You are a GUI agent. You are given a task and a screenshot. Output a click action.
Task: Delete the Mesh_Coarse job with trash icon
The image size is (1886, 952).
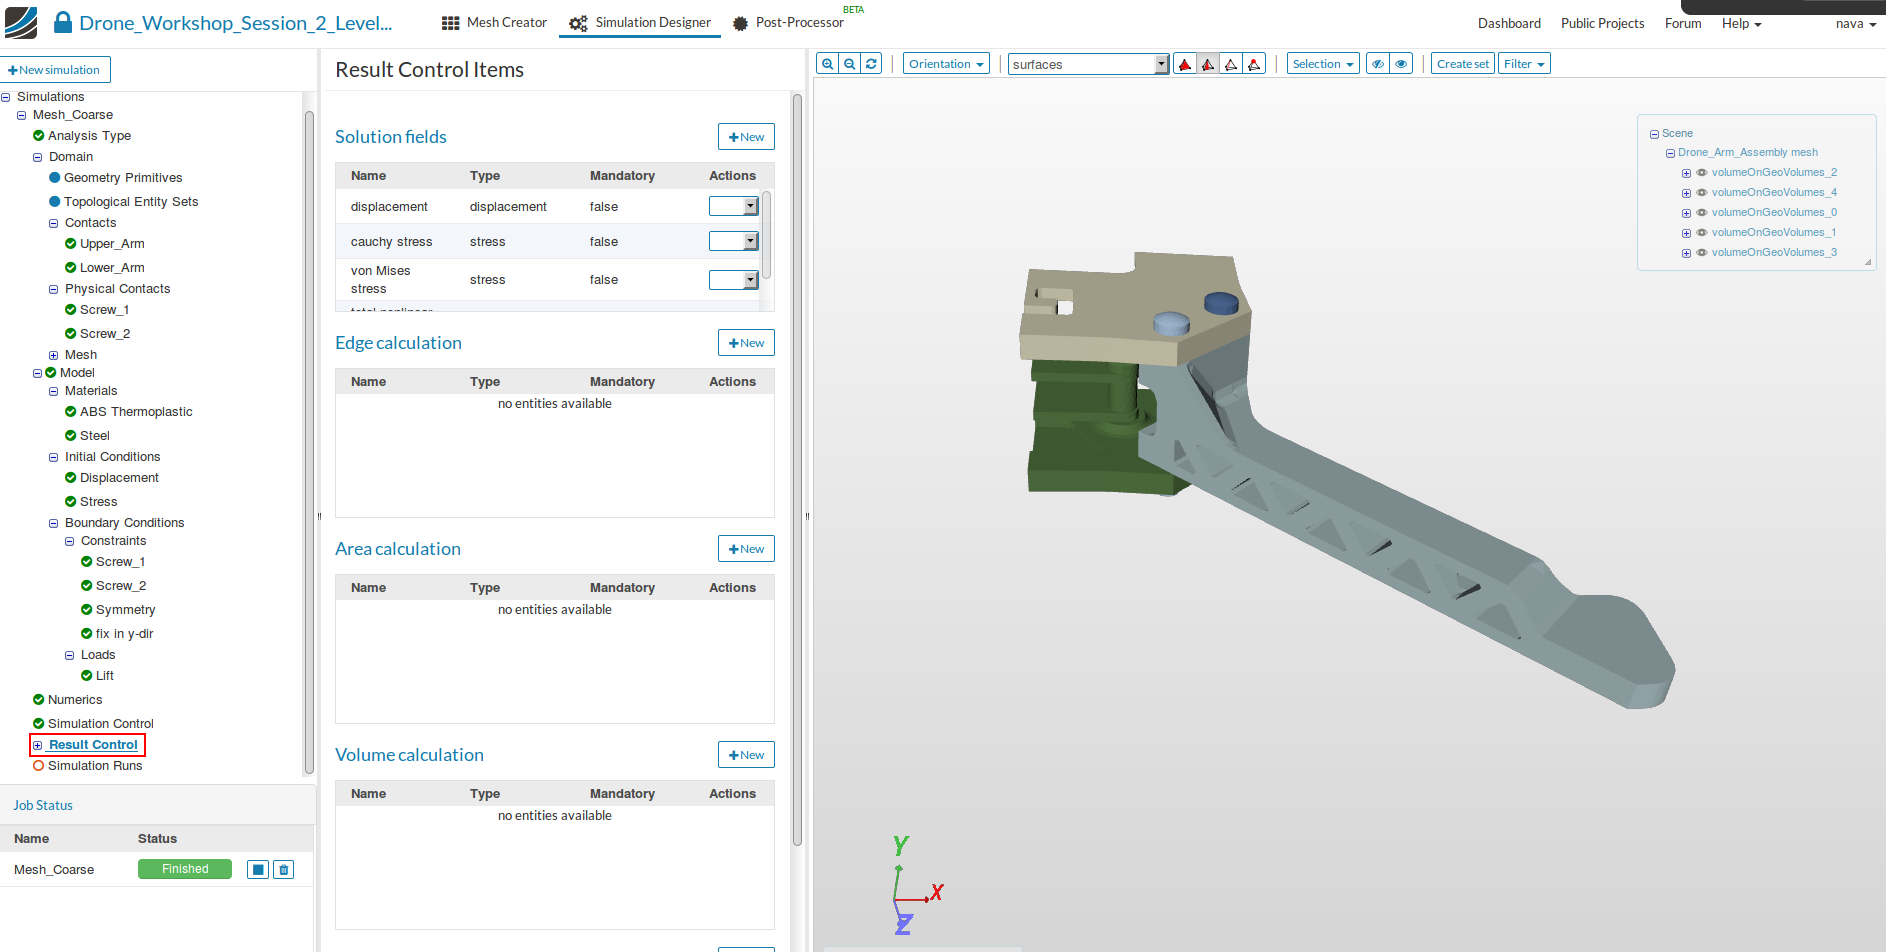click(284, 870)
